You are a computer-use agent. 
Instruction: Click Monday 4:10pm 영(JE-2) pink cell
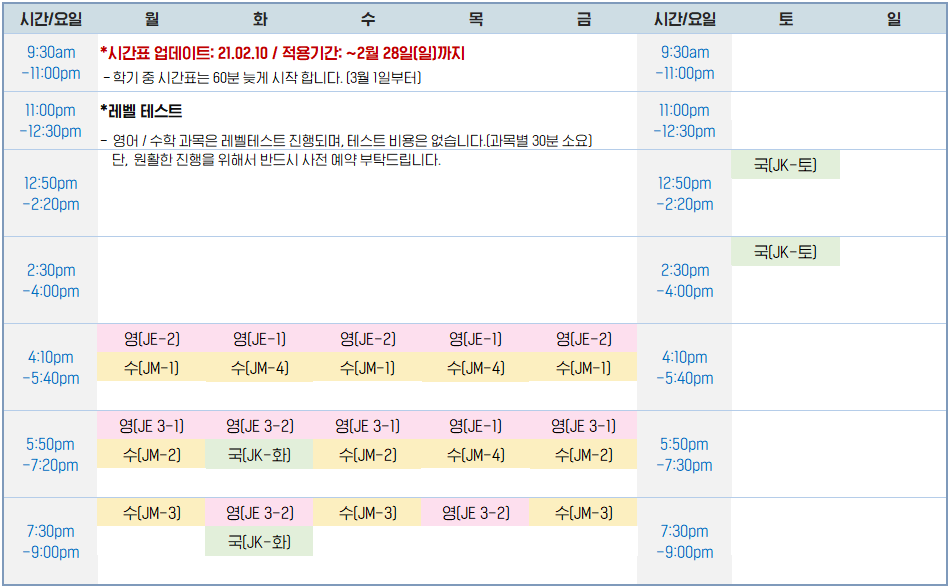click(152, 339)
